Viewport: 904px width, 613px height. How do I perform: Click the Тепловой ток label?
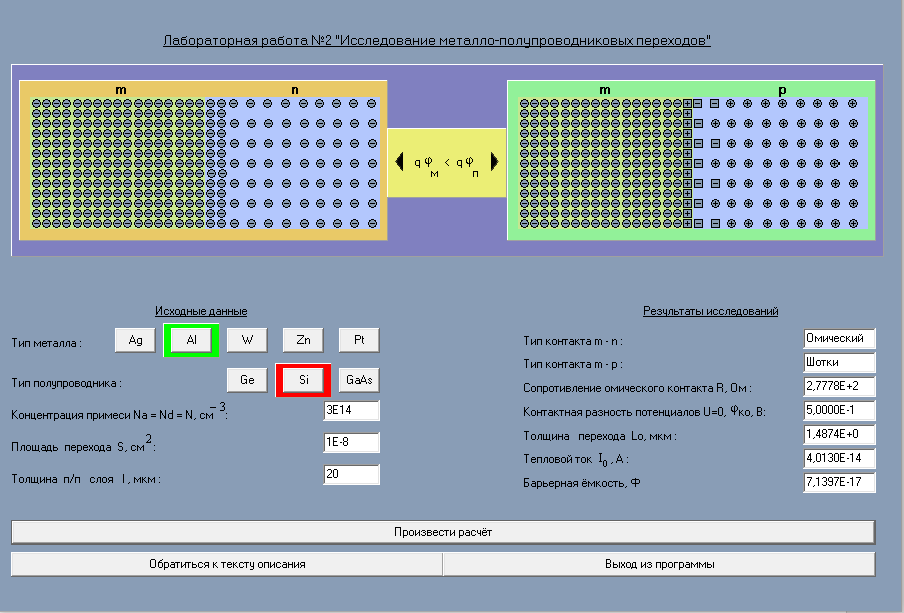[x=575, y=460]
